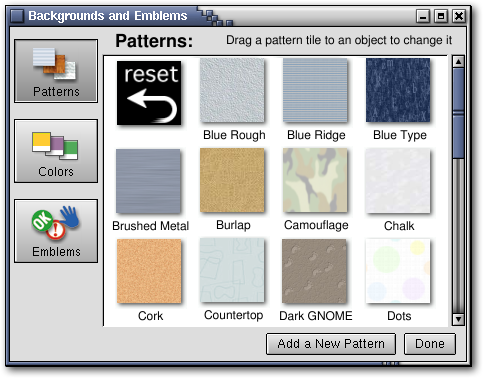Click the scrollbar down arrow
483x378 pixels.
point(459,319)
